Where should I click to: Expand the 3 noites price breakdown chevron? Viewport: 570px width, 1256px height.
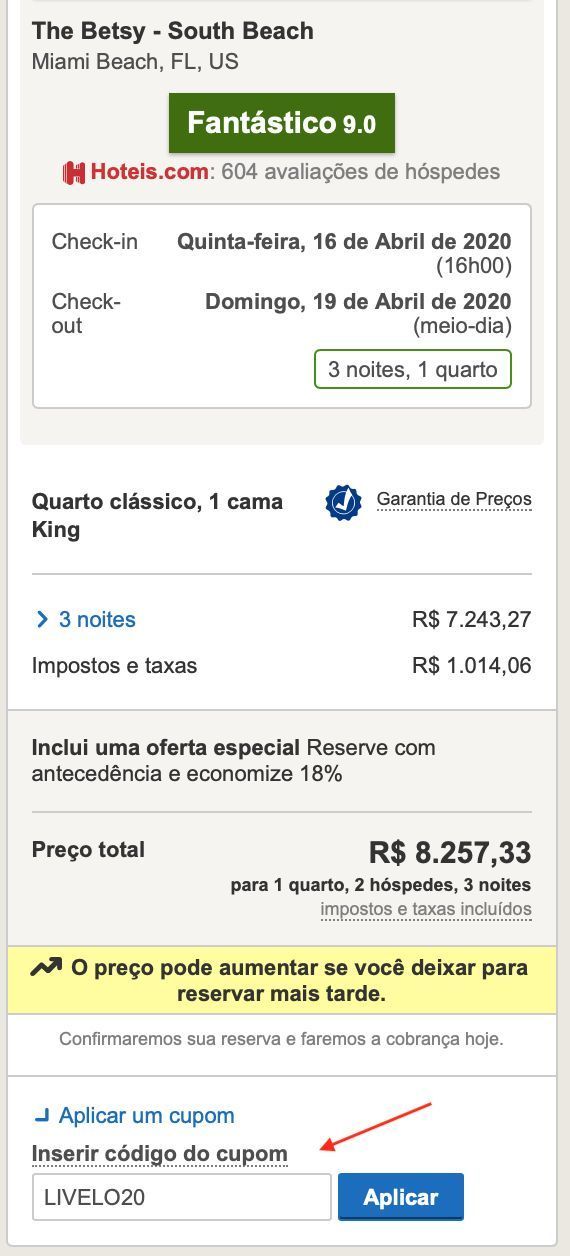click(42, 620)
